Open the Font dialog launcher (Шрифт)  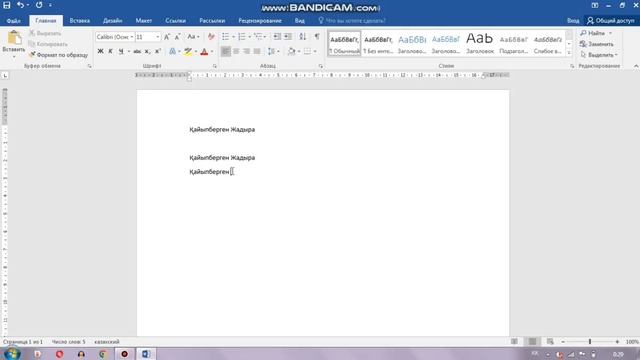click(214, 66)
